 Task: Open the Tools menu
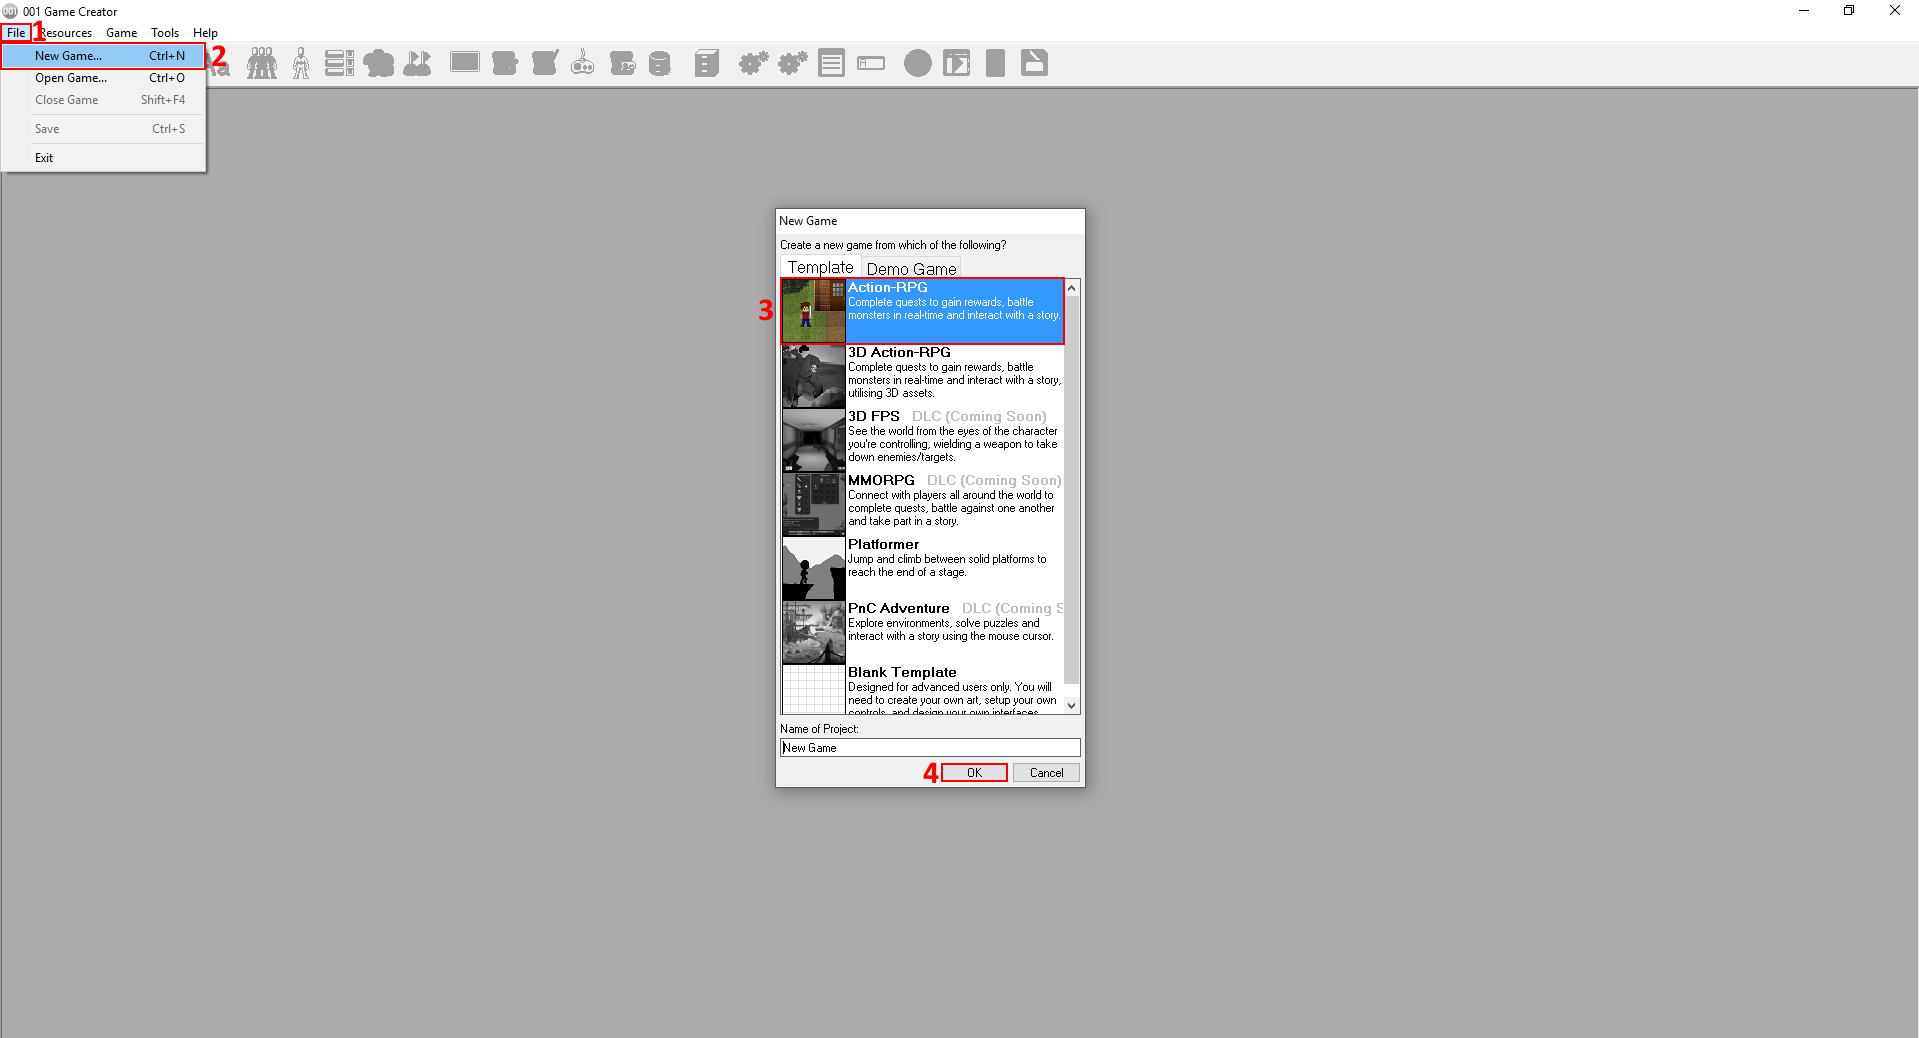tap(165, 33)
